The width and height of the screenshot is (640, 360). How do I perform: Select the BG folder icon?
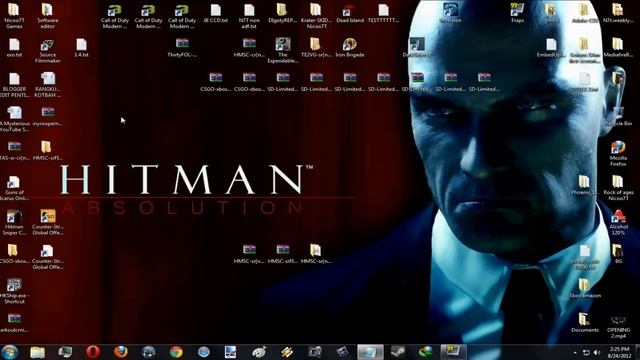618,254
